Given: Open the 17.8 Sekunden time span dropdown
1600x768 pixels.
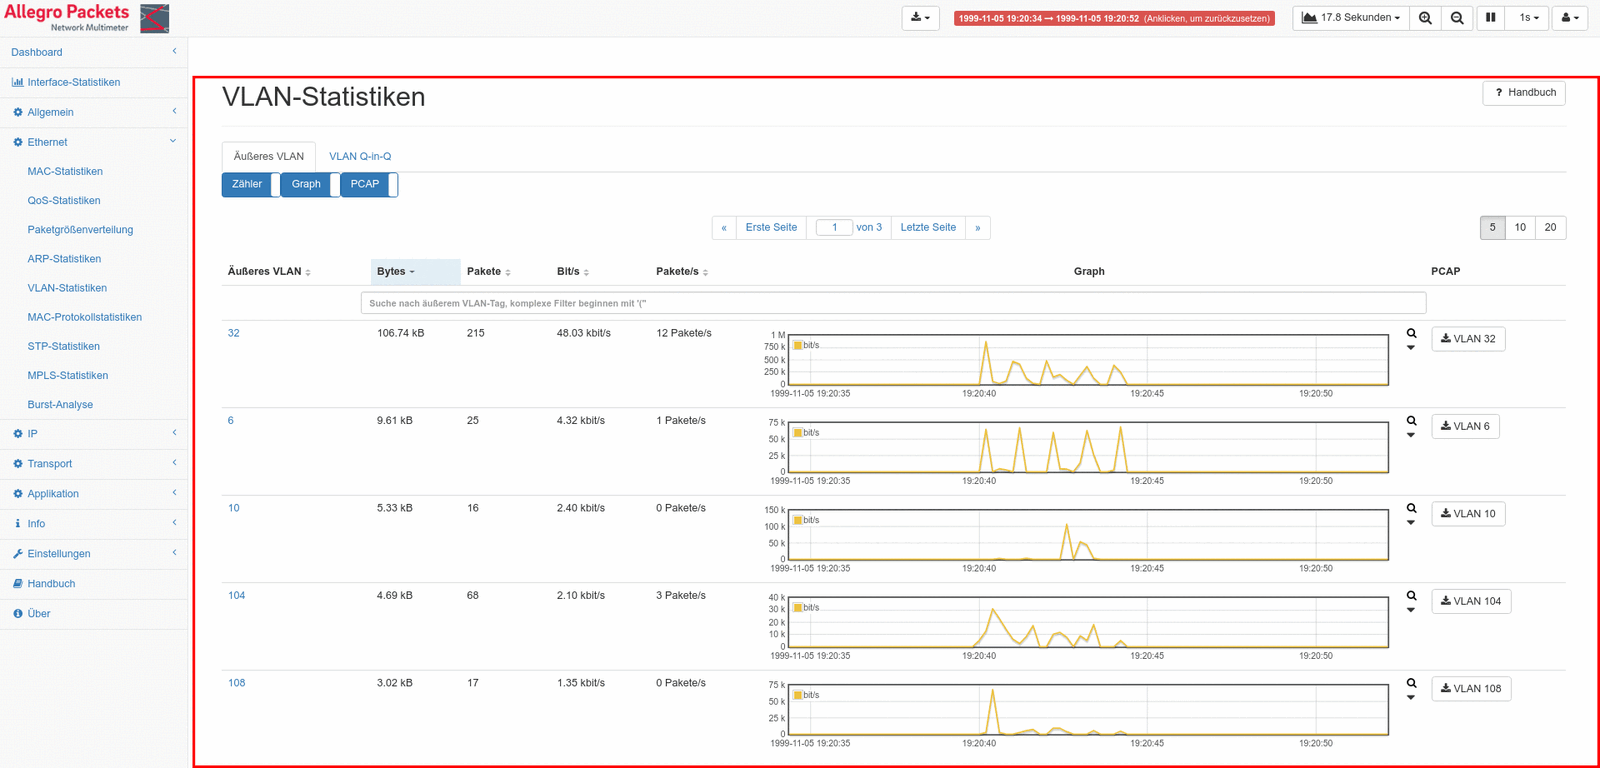Looking at the screenshot, I should click(1351, 18).
